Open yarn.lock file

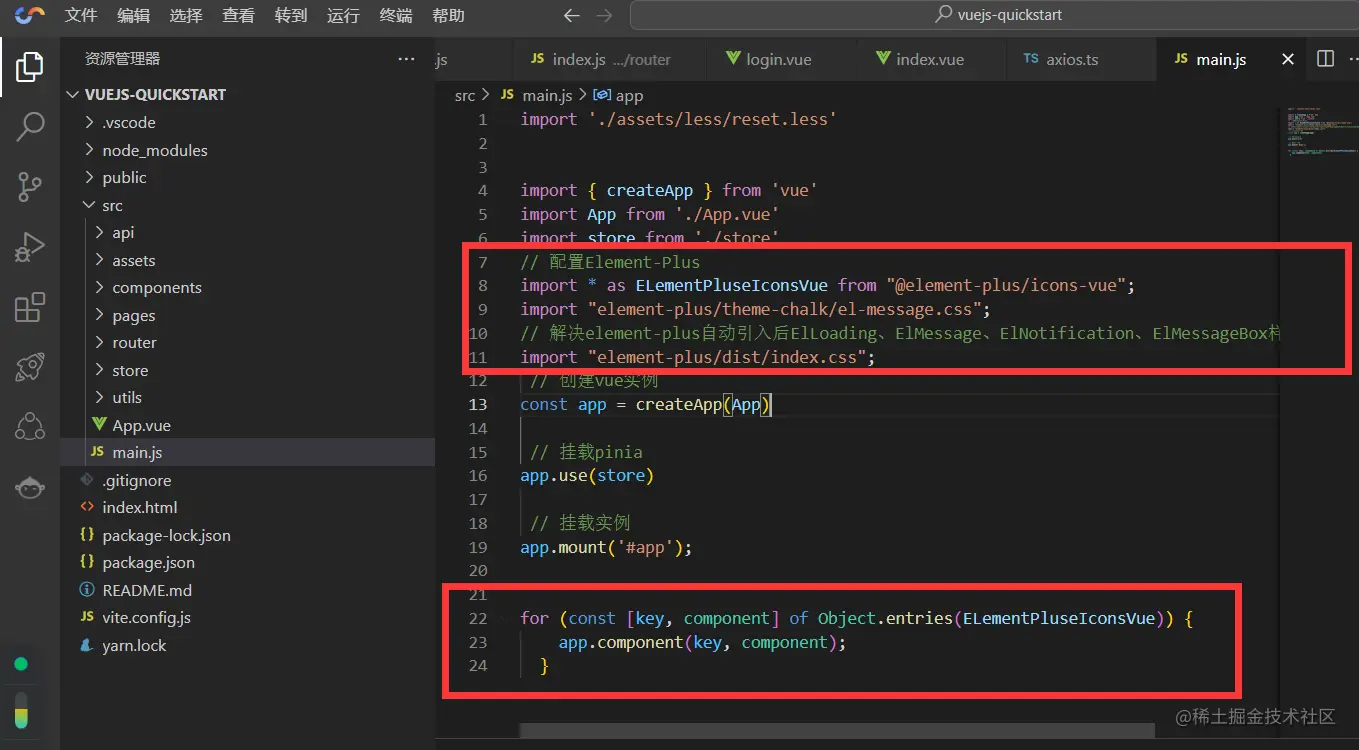coord(247,645)
